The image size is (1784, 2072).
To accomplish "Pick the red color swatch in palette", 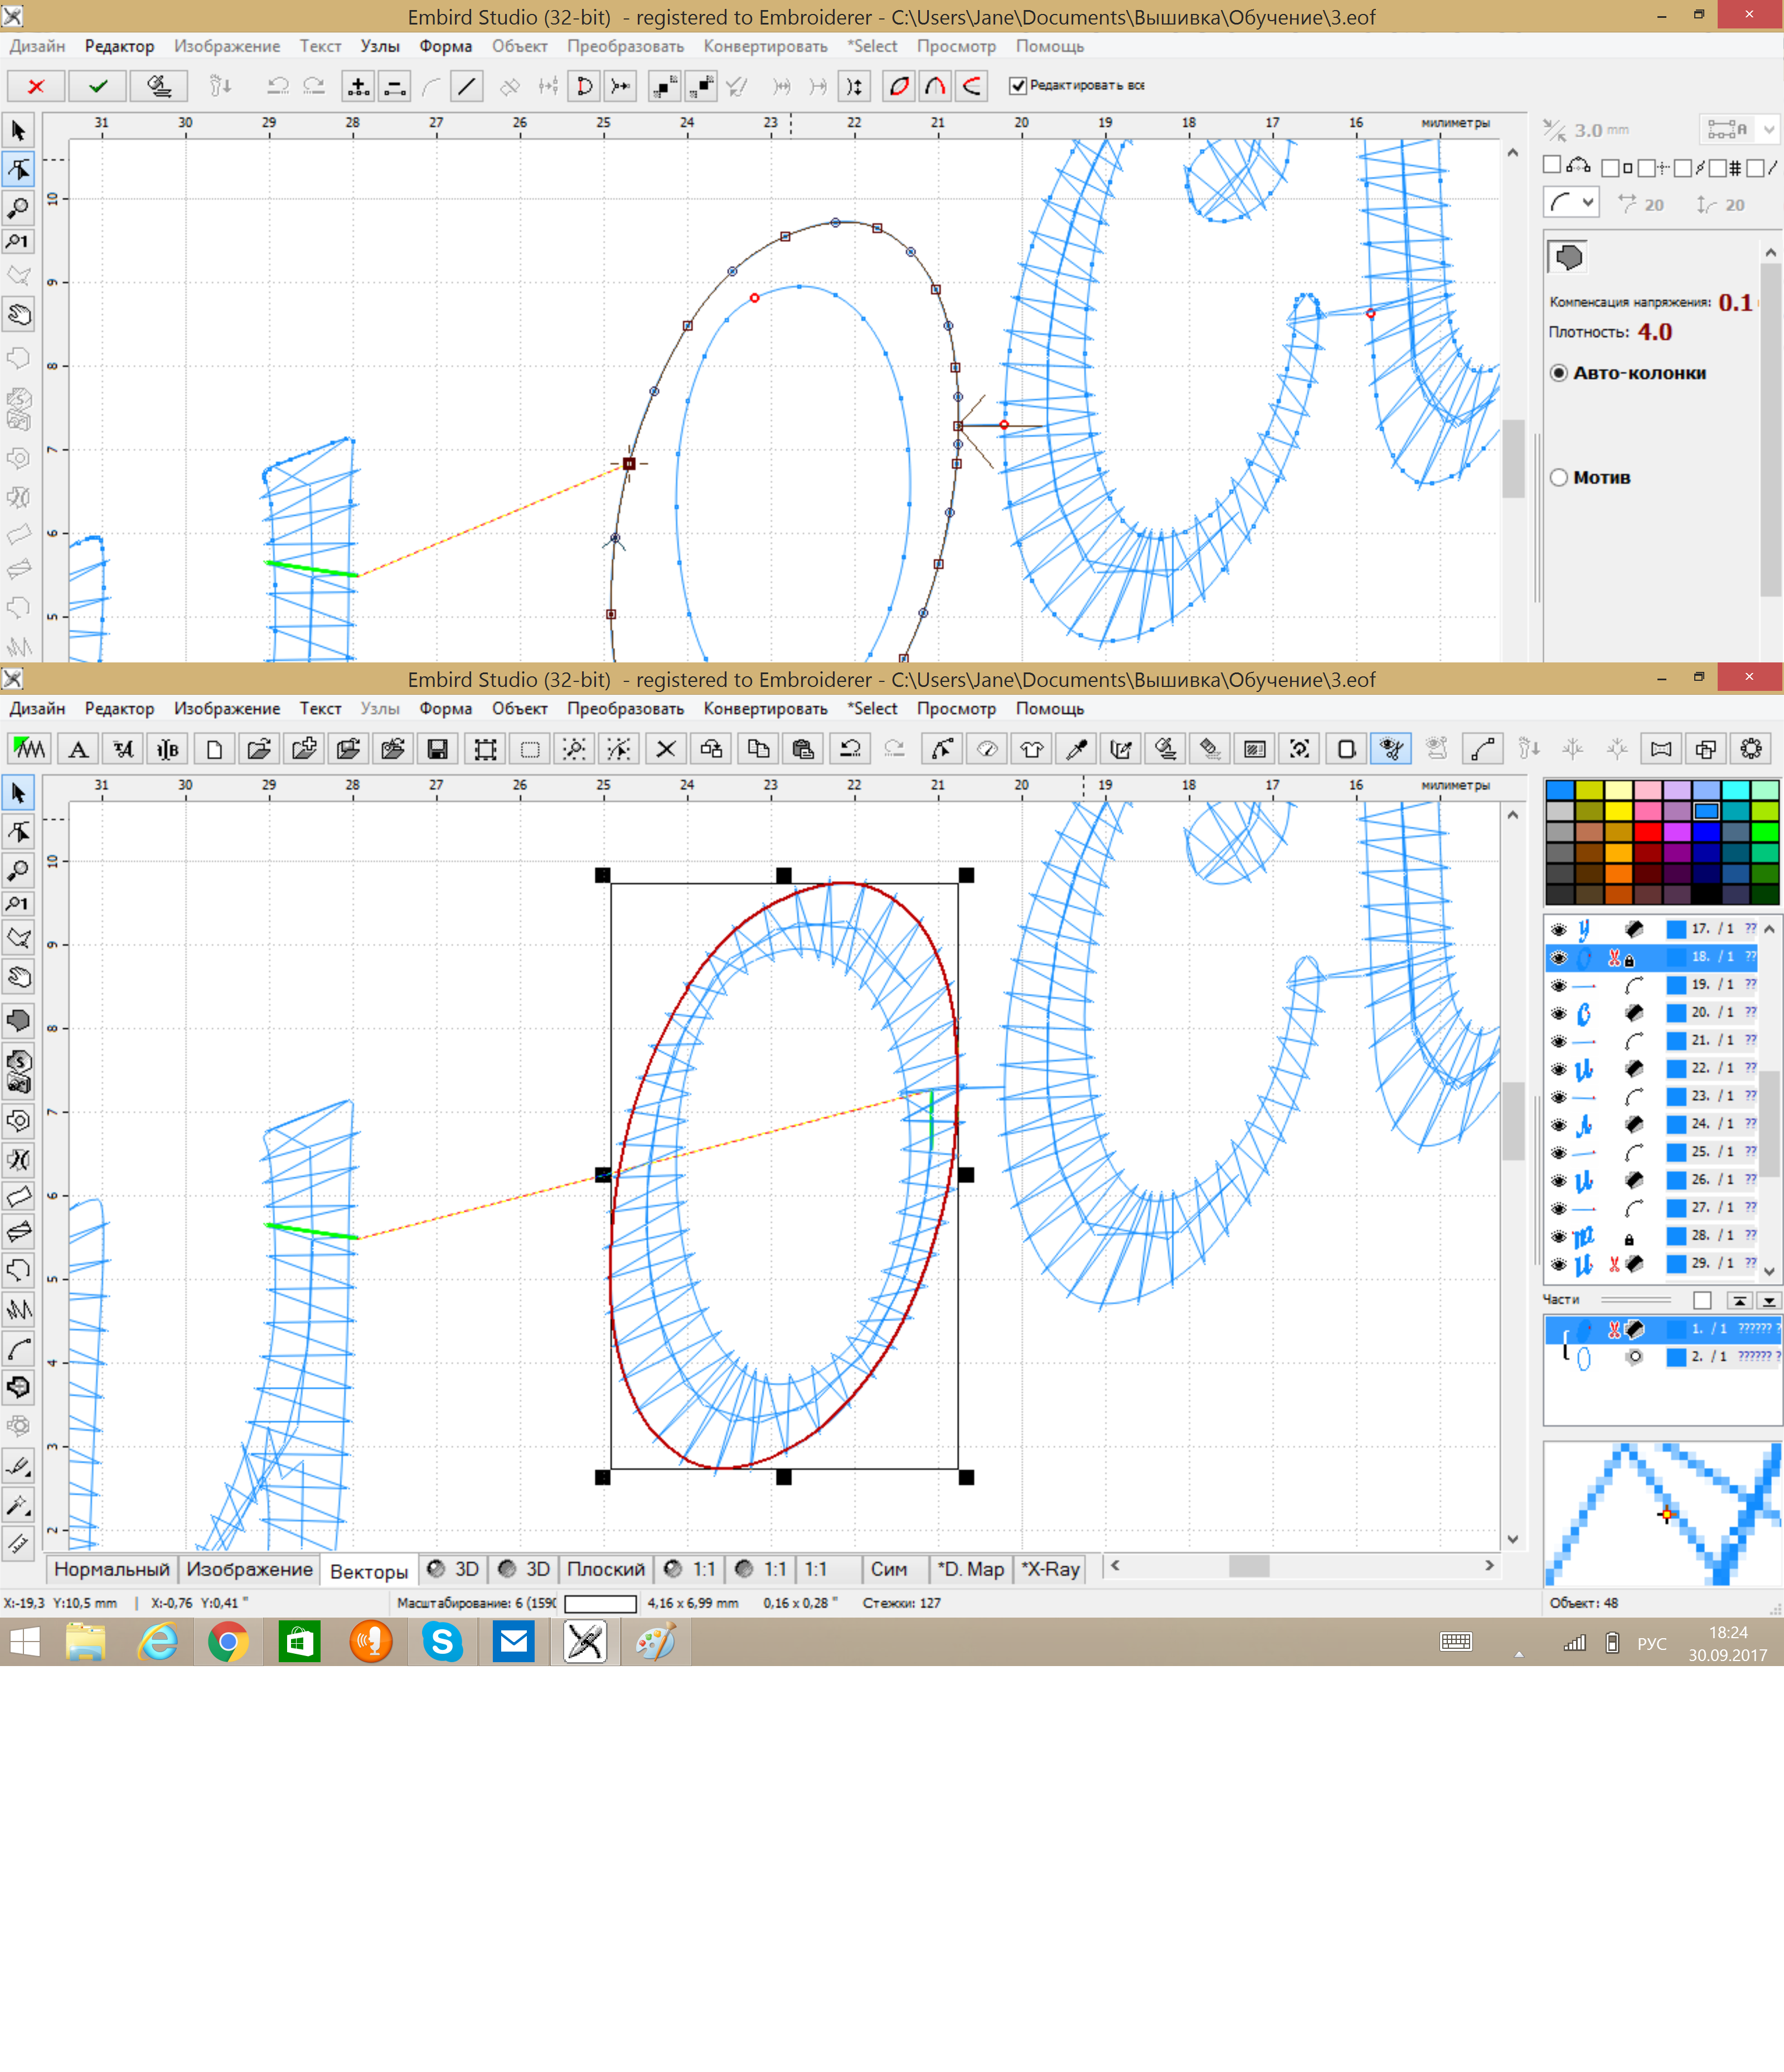I will coord(1647,832).
